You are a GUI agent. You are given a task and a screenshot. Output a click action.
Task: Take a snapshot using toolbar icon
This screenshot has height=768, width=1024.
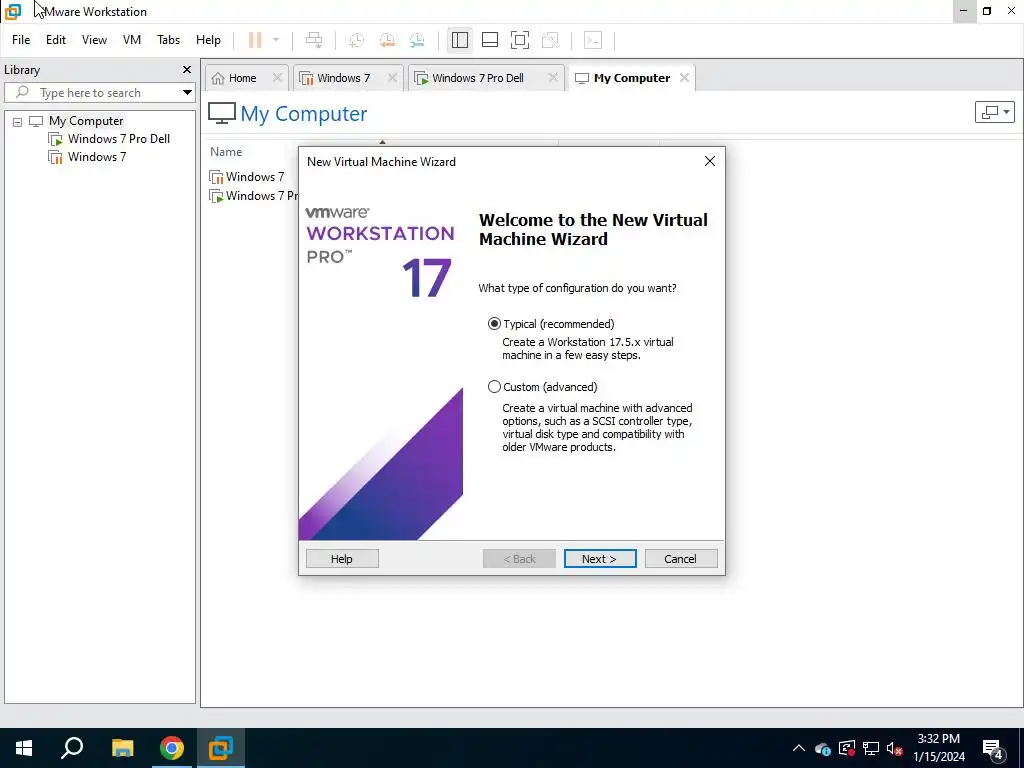(357, 40)
